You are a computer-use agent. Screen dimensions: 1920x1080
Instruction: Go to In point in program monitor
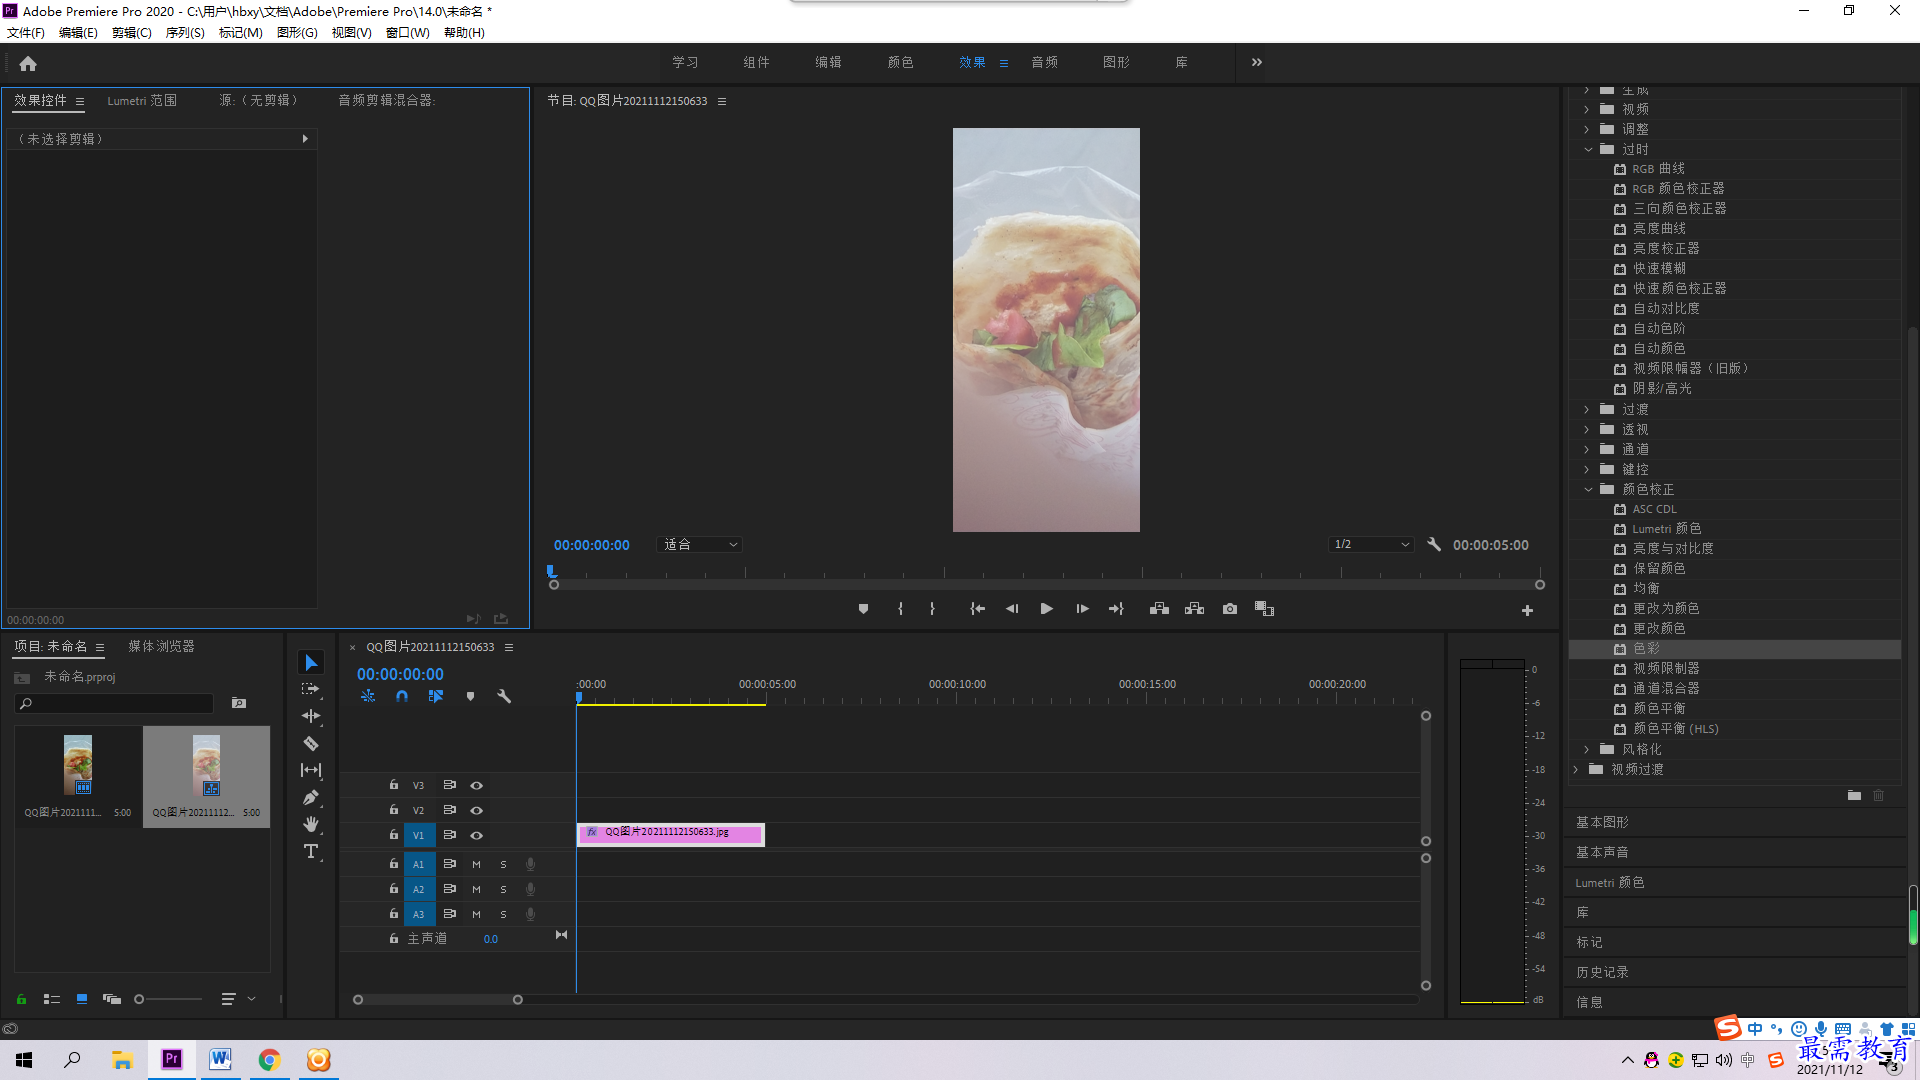click(x=977, y=609)
